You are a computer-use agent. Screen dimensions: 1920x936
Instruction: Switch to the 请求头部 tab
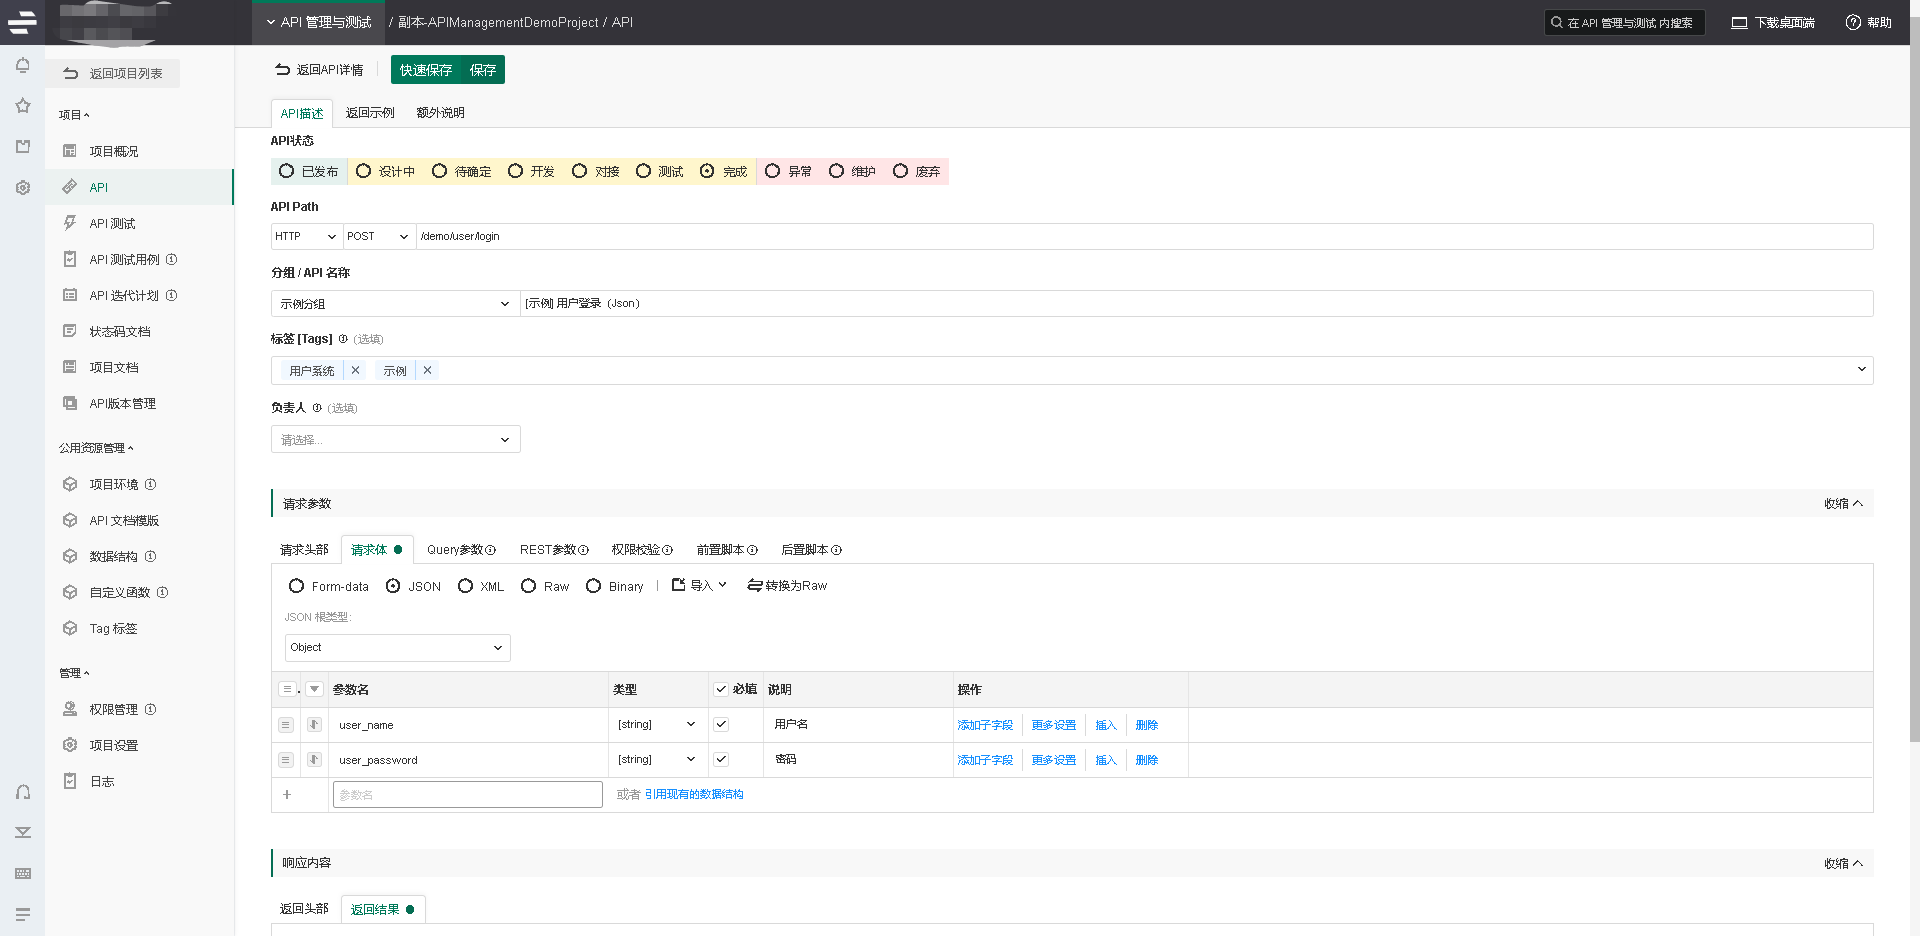pos(304,549)
